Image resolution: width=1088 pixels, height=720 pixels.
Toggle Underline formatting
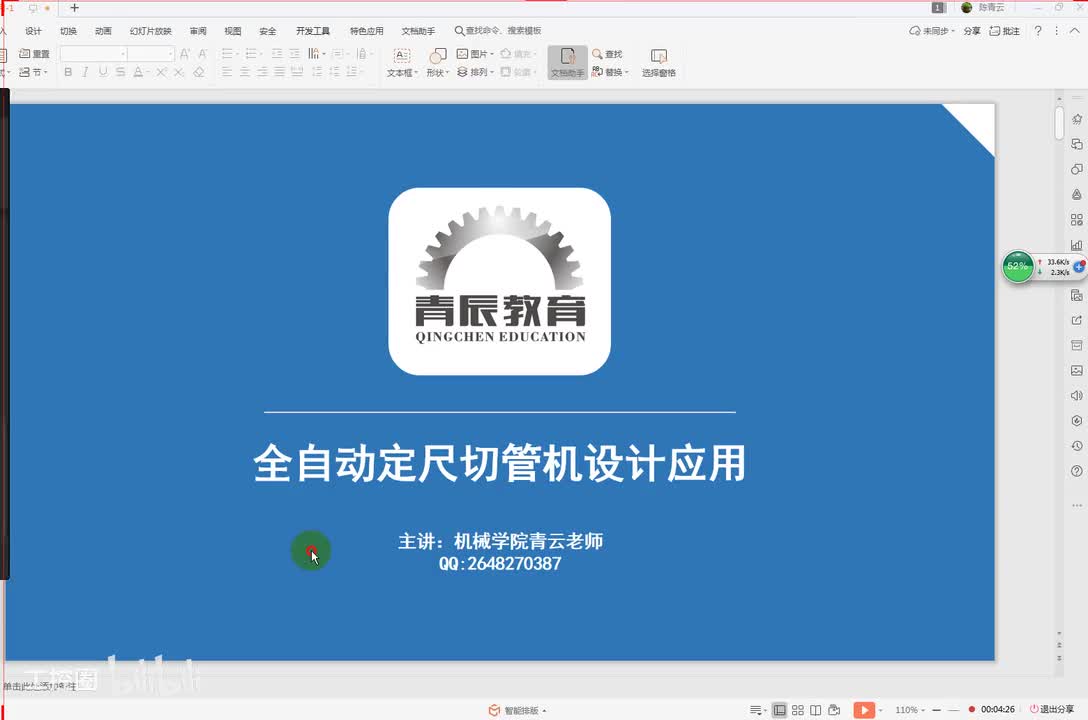103,72
